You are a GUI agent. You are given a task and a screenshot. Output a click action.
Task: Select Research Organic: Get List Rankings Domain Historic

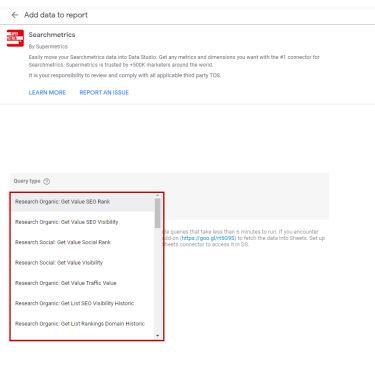(x=83, y=324)
